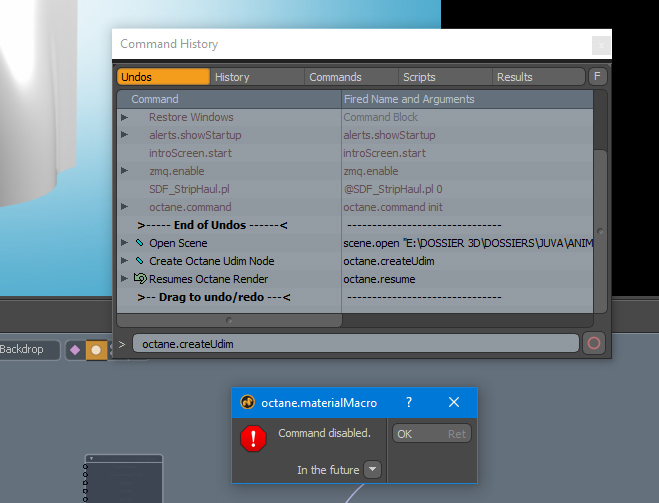Click OK in the octane.materialMacro dialog
The width and height of the screenshot is (659, 503).
click(x=432, y=434)
